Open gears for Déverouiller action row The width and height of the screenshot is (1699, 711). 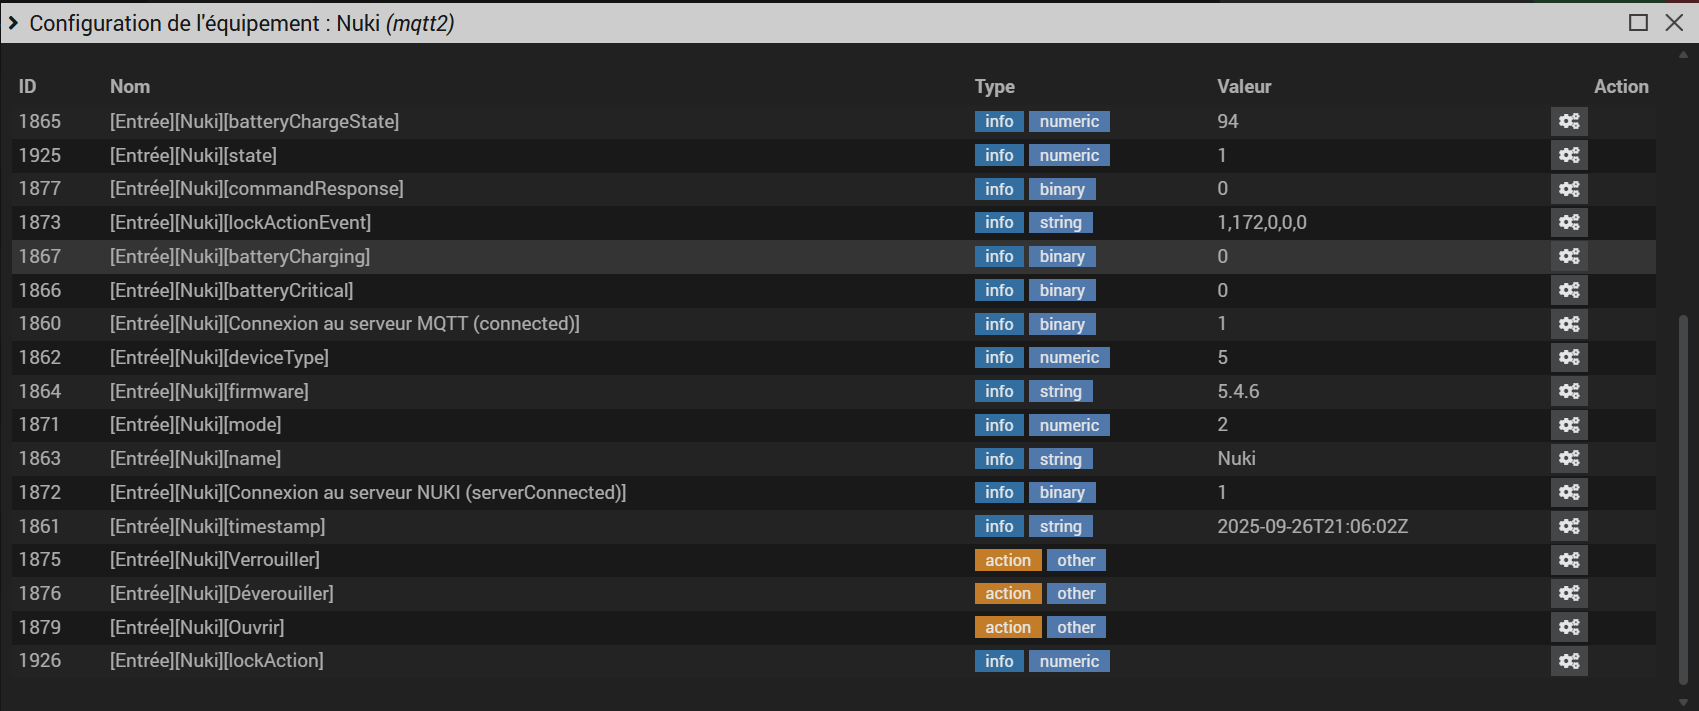(1569, 594)
